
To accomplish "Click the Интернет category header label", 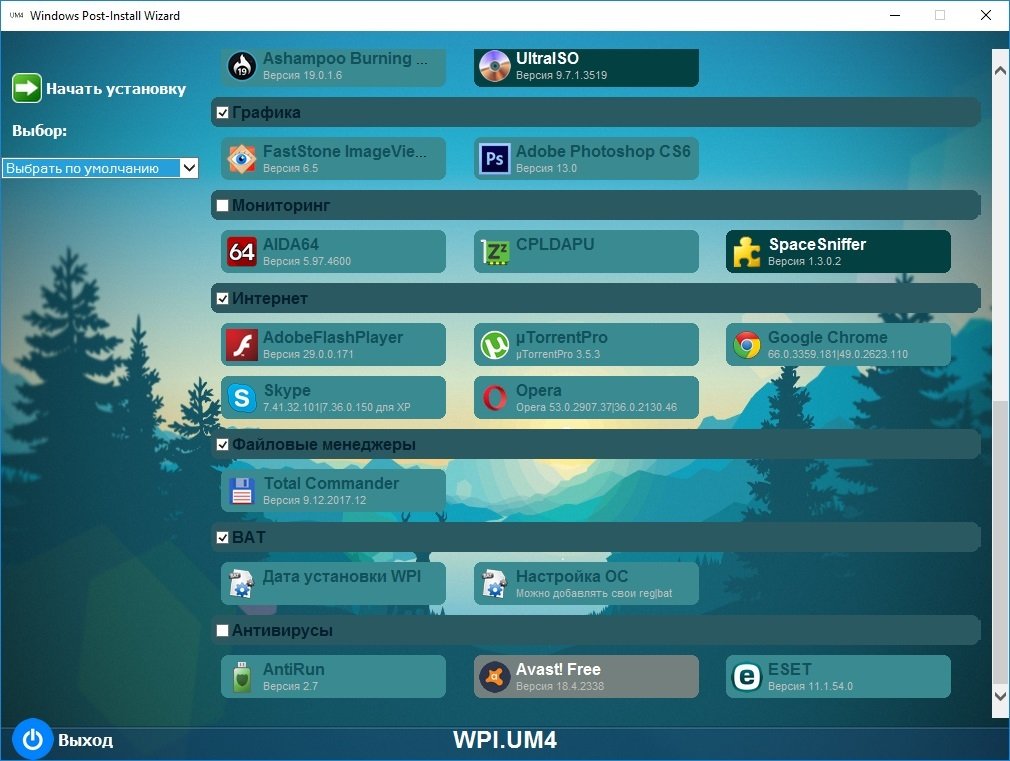I will (270, 298).
